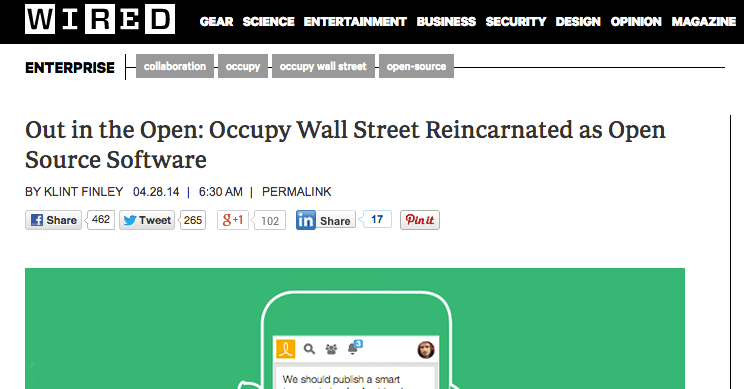Image resolution: width=744 pixels, height=389 pixels.
Task: Tweet this article
Action: [147, 220]
